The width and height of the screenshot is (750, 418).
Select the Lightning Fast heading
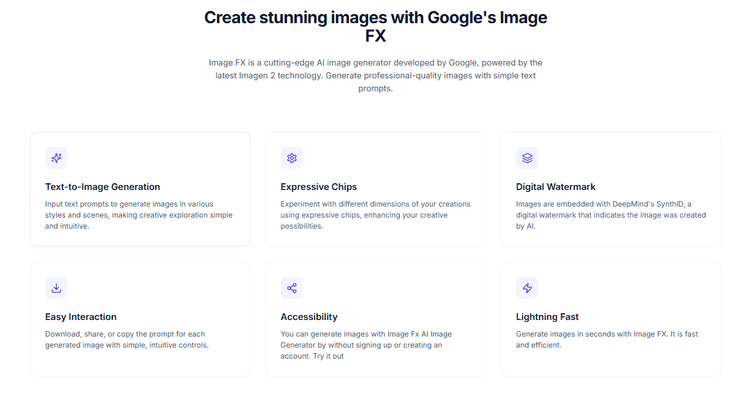(x=547, y=317)
